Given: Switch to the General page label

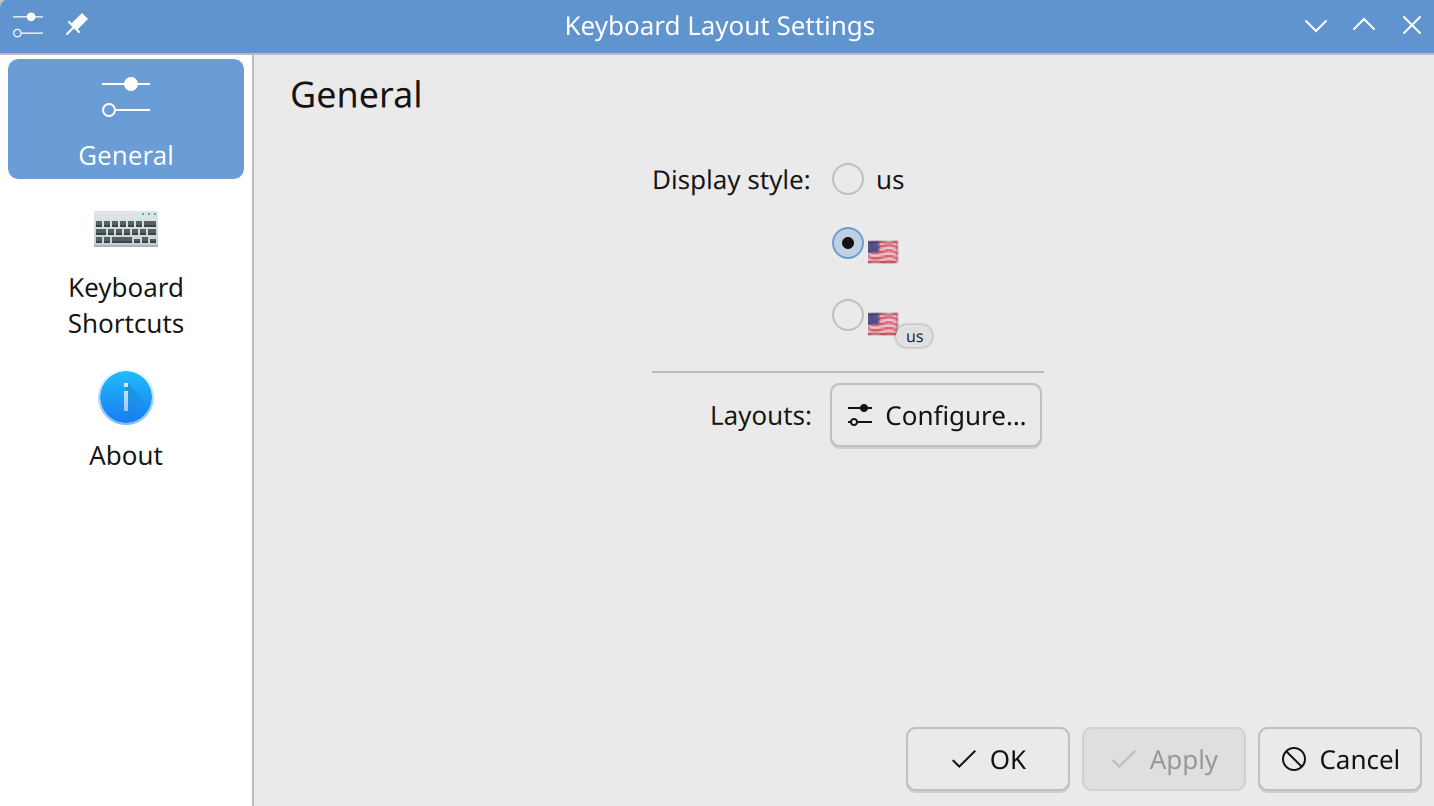Looking at the screenshot, I should coord(126,156).
